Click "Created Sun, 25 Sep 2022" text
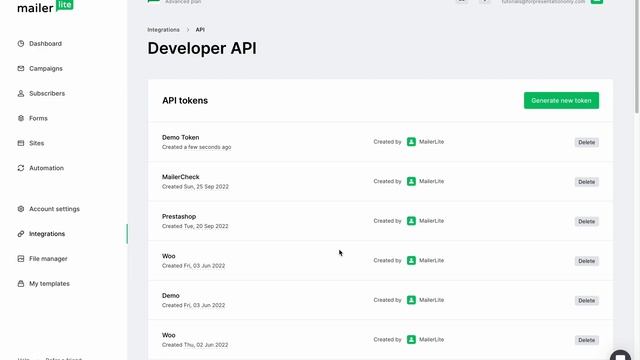 pos(195,187)
